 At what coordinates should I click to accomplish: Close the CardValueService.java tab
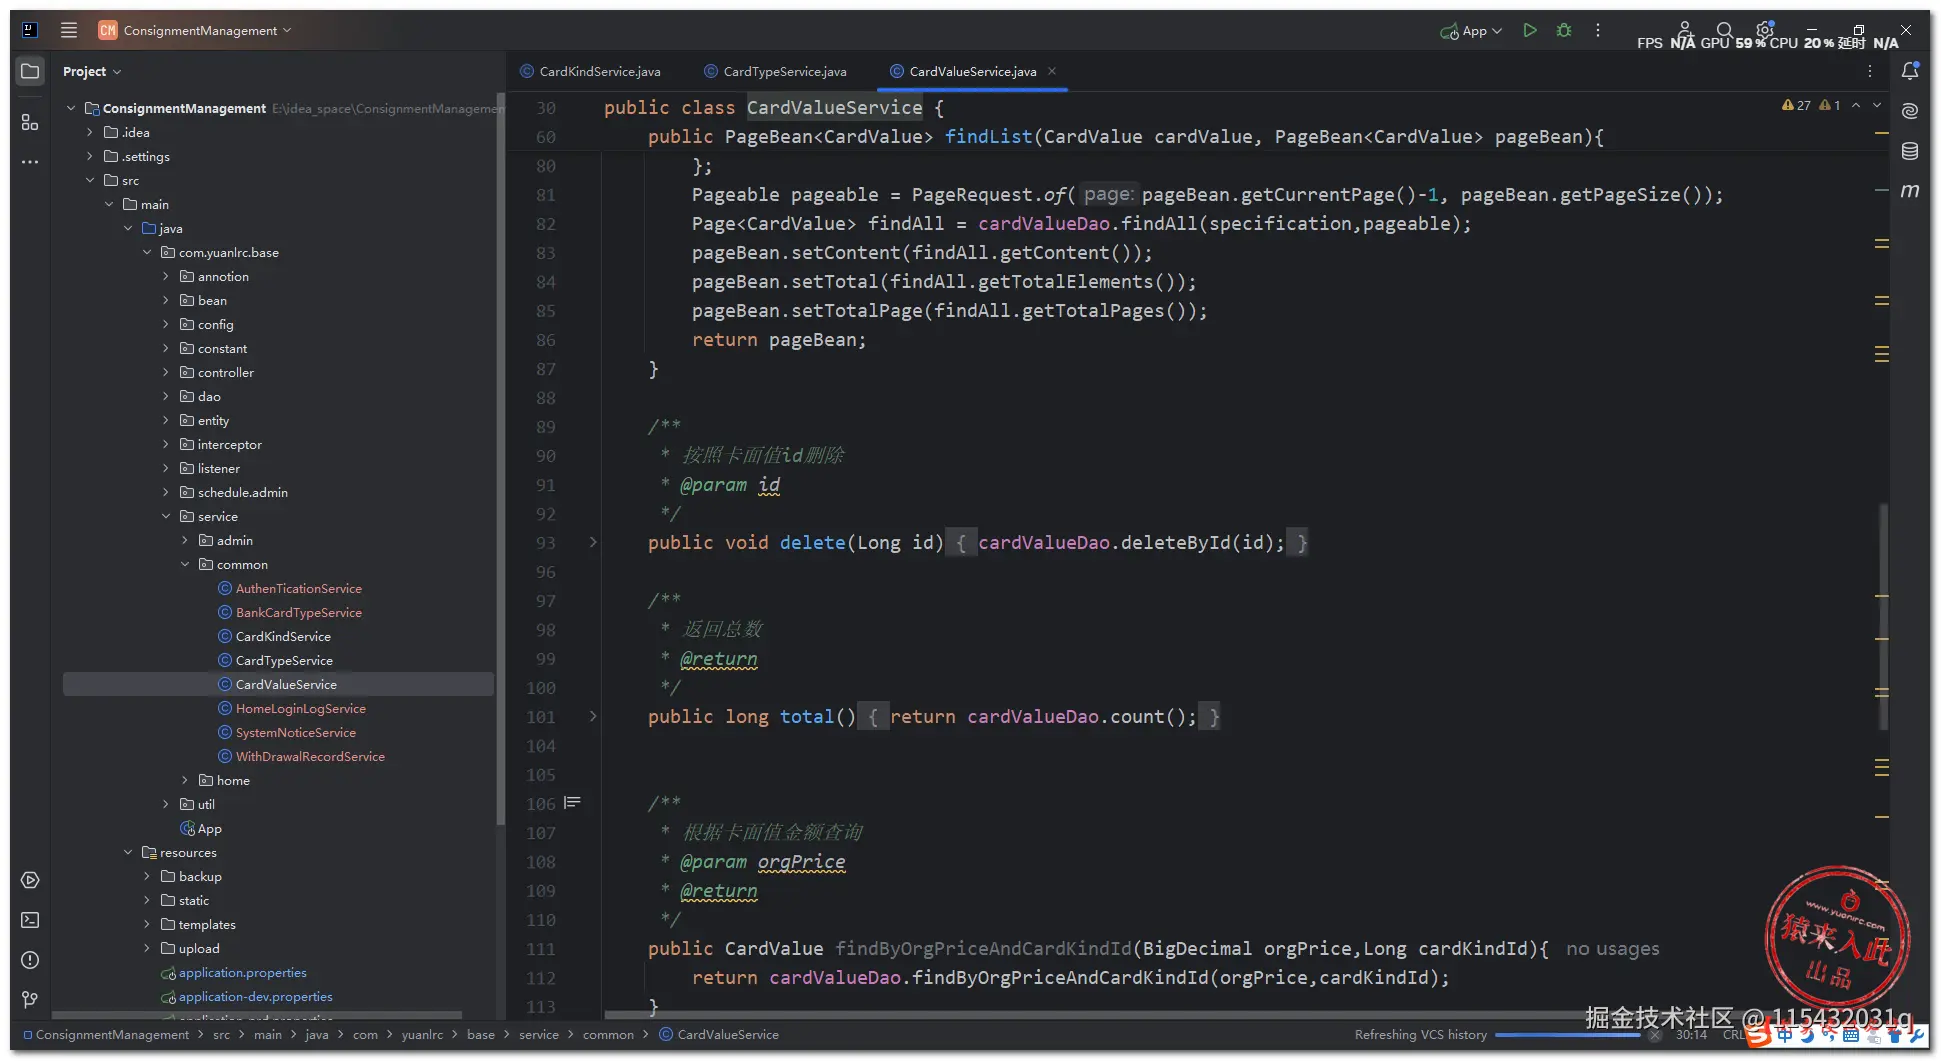[1052, 71]
